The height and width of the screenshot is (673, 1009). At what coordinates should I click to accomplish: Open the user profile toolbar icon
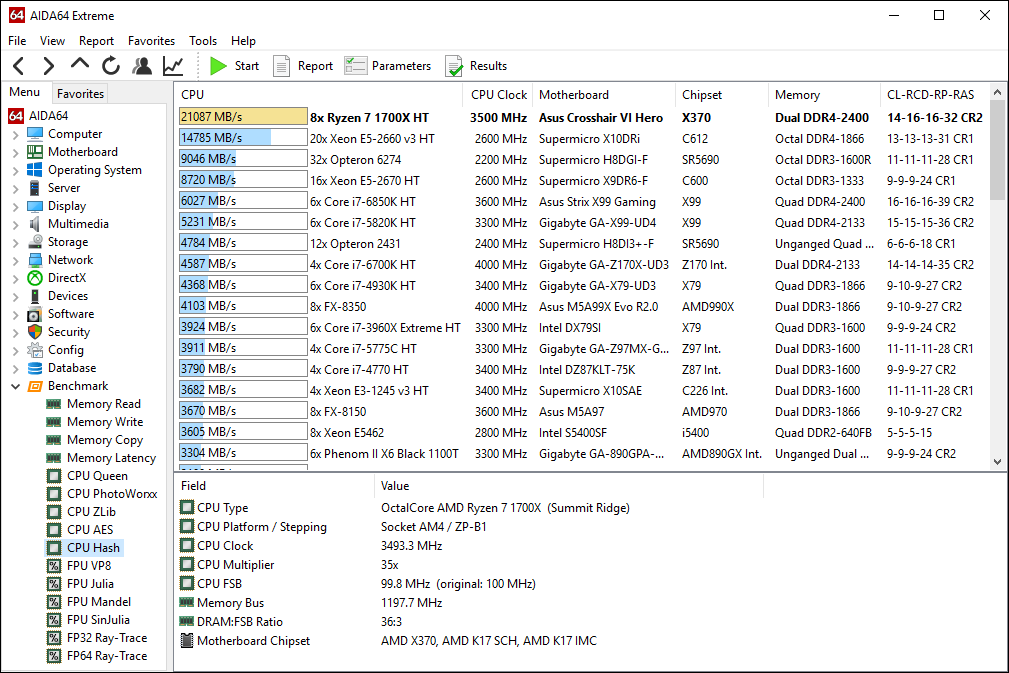[x=142, y=66]
